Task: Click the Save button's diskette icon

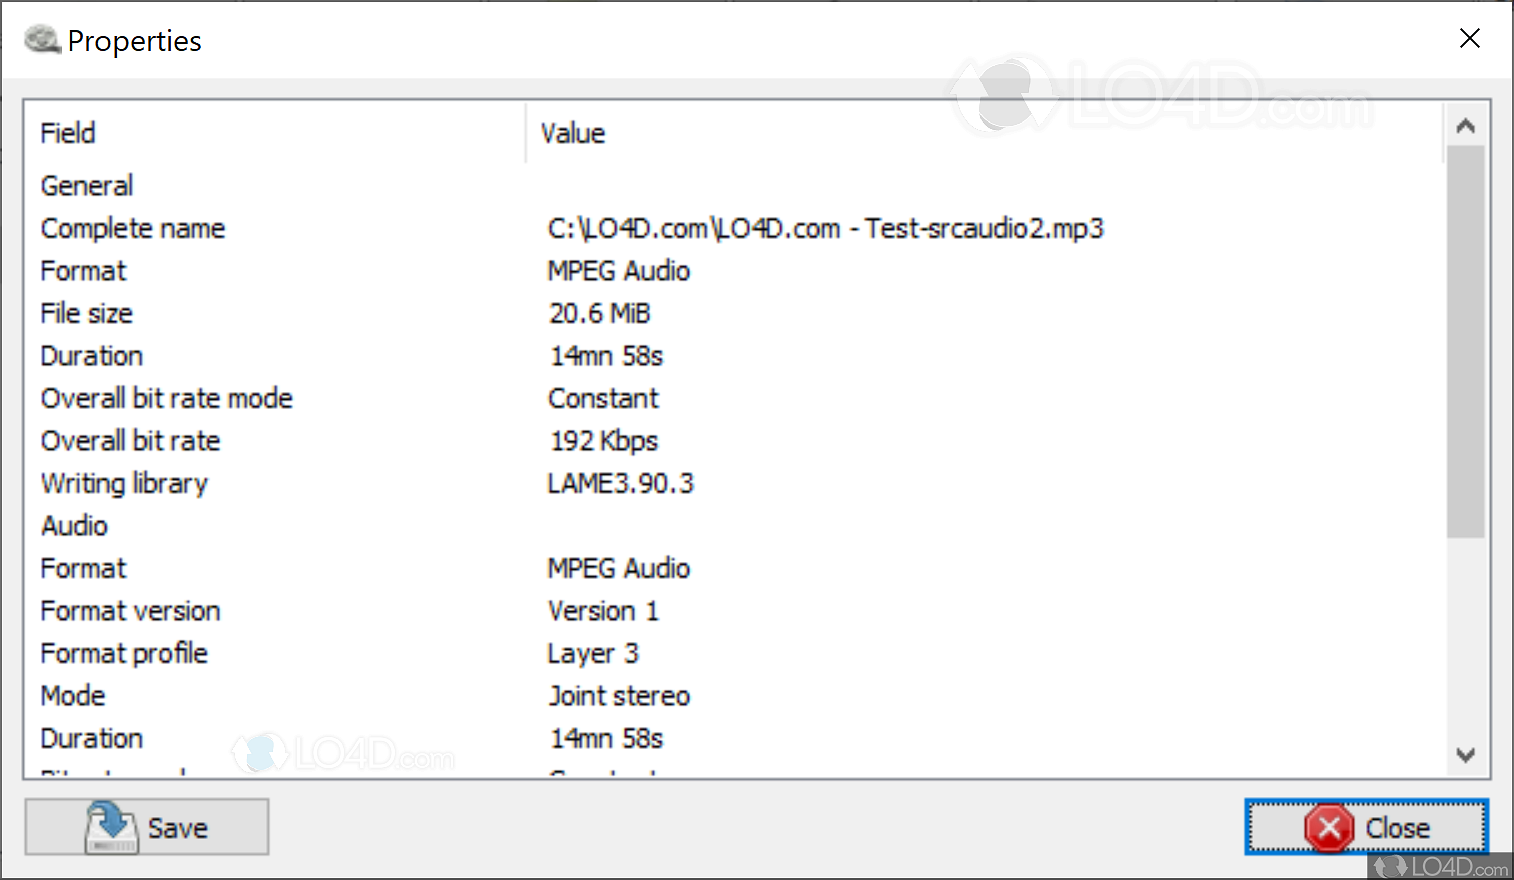Action: 110,827
